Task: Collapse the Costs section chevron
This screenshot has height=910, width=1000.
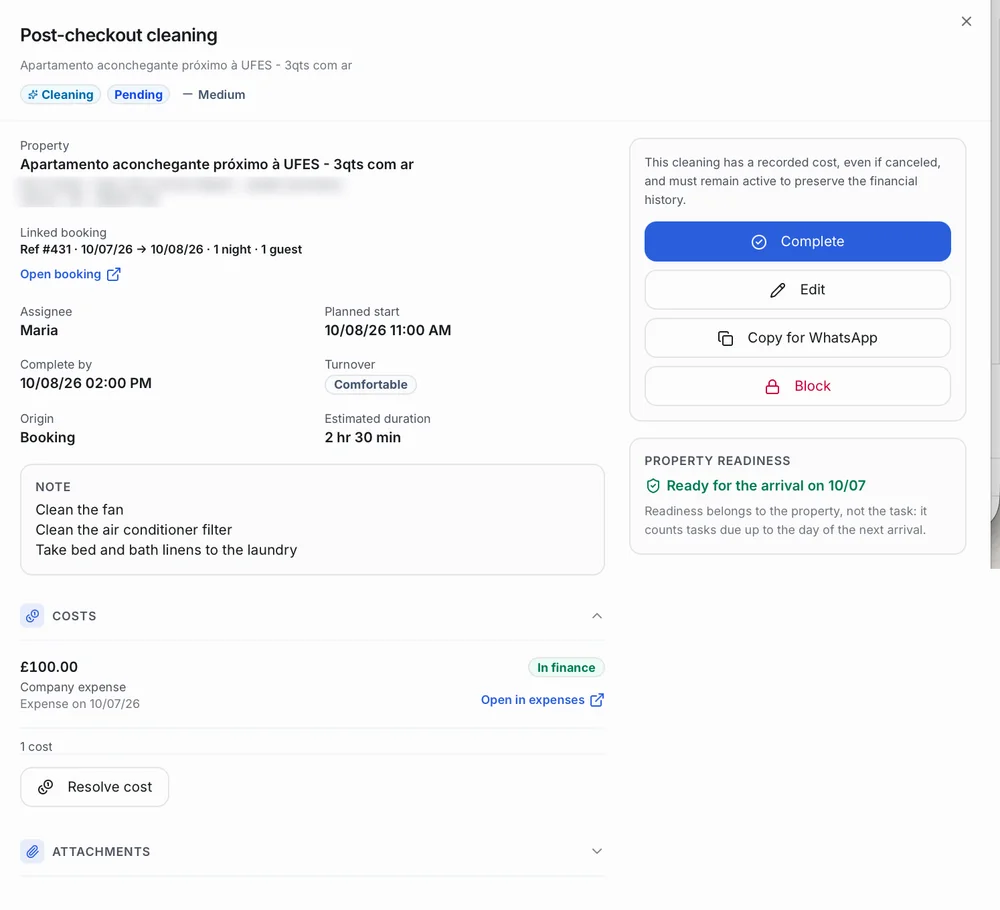Action: coord(597,615)
